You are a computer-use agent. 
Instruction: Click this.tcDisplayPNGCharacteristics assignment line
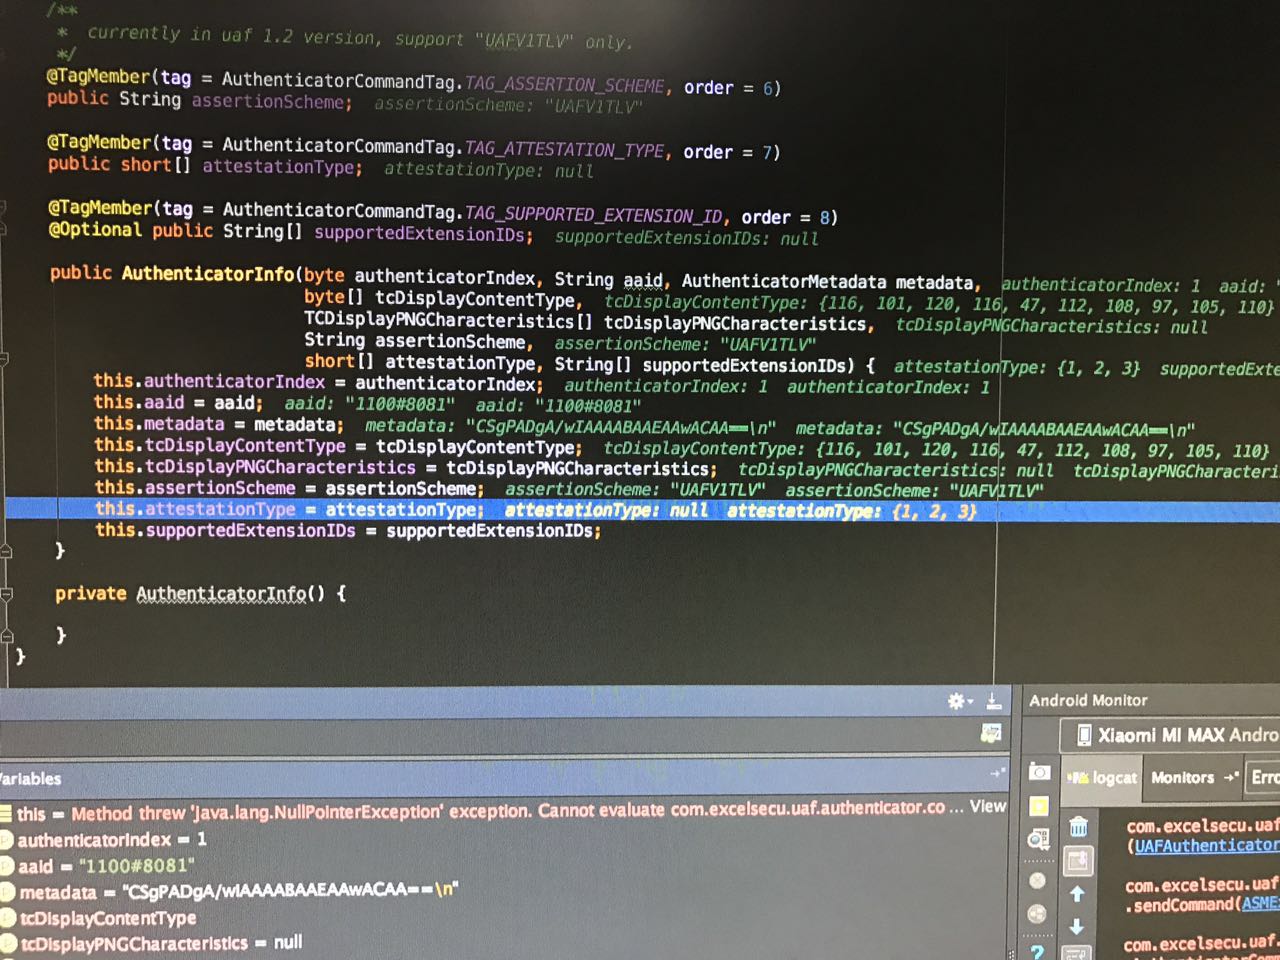click(406, 468)
